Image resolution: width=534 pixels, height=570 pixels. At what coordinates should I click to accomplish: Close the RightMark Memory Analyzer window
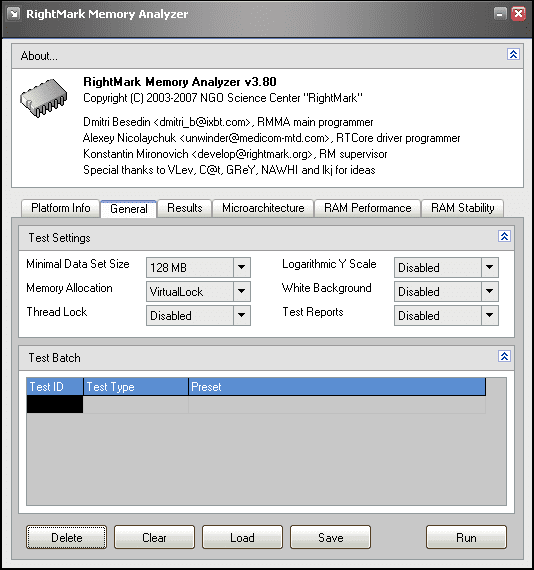[x=518, y=14]
